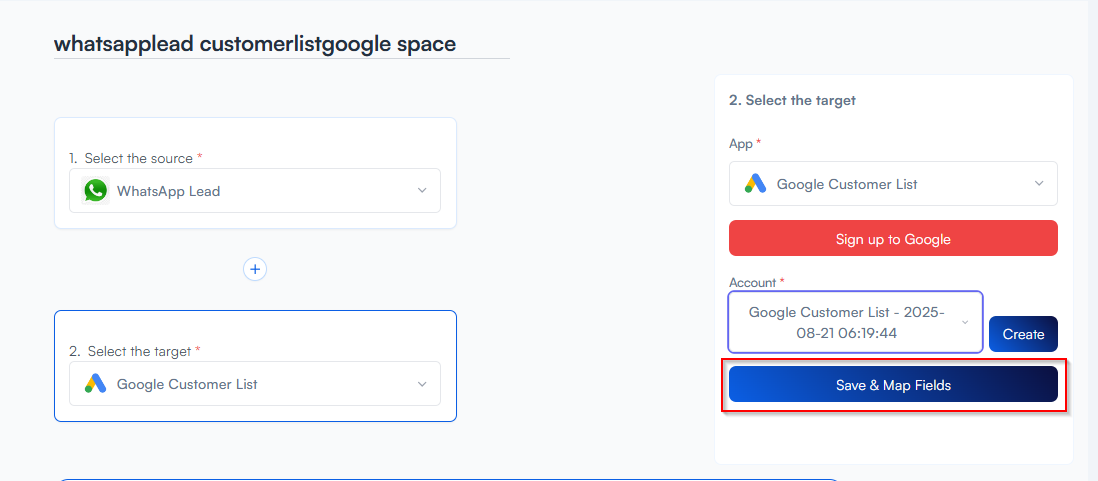Click the right panel's "2. Select the target" heading

coord(792,100)
